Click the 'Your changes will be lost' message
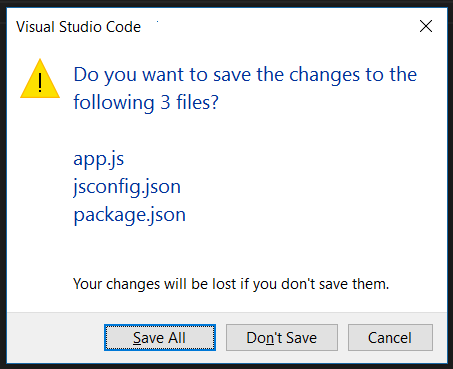This screenshot has height=369, width=453. pos(231,284)
